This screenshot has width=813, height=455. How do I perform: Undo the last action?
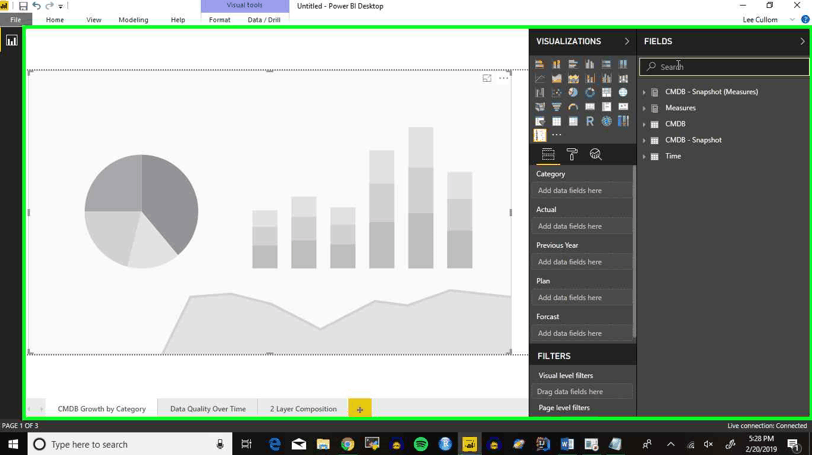click(x=36, y=6)
